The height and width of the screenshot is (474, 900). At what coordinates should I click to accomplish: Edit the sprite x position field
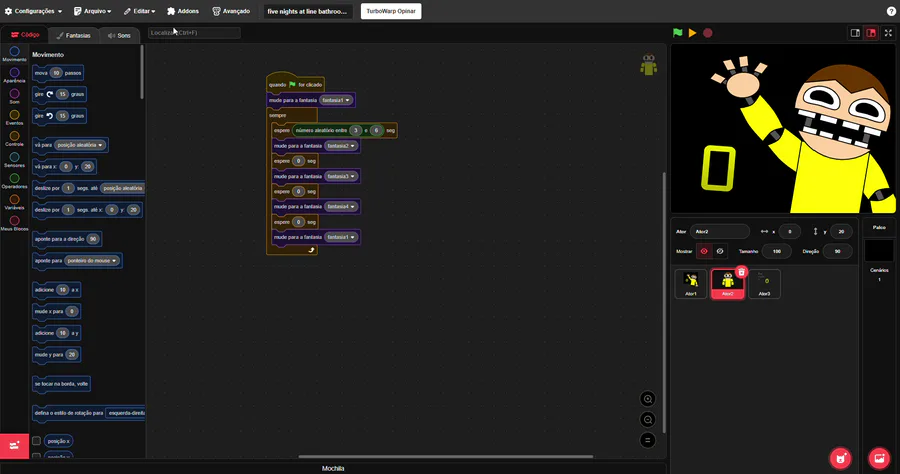click(x=790, y=232)
